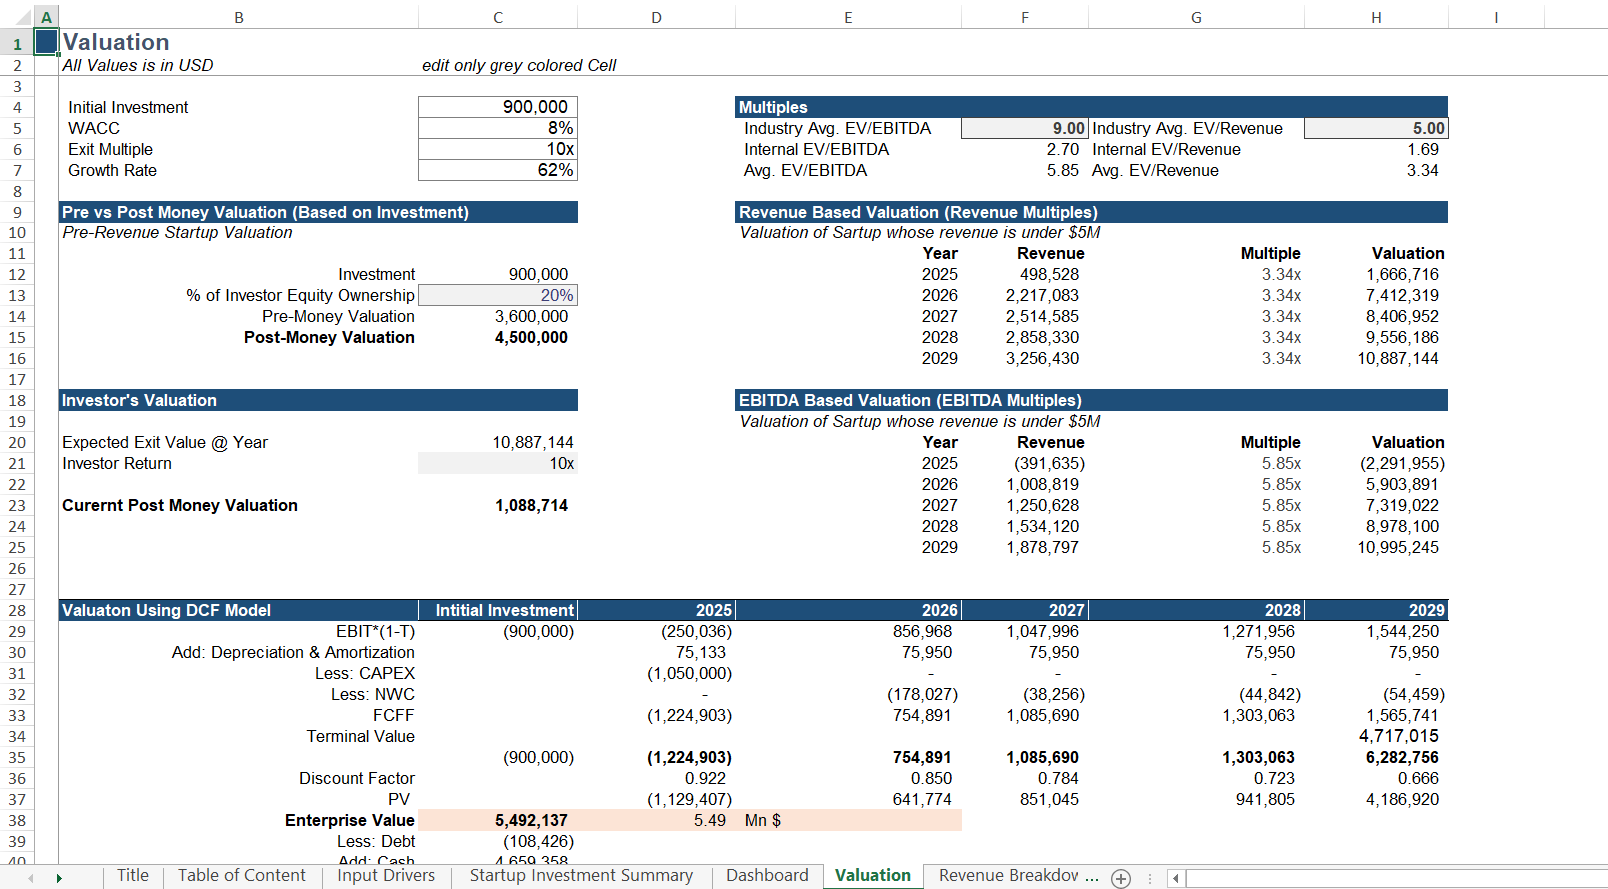1608x889 pixels.
Task: Click the Growth Rate 62% cell
Action: click(x=498, y=170)
